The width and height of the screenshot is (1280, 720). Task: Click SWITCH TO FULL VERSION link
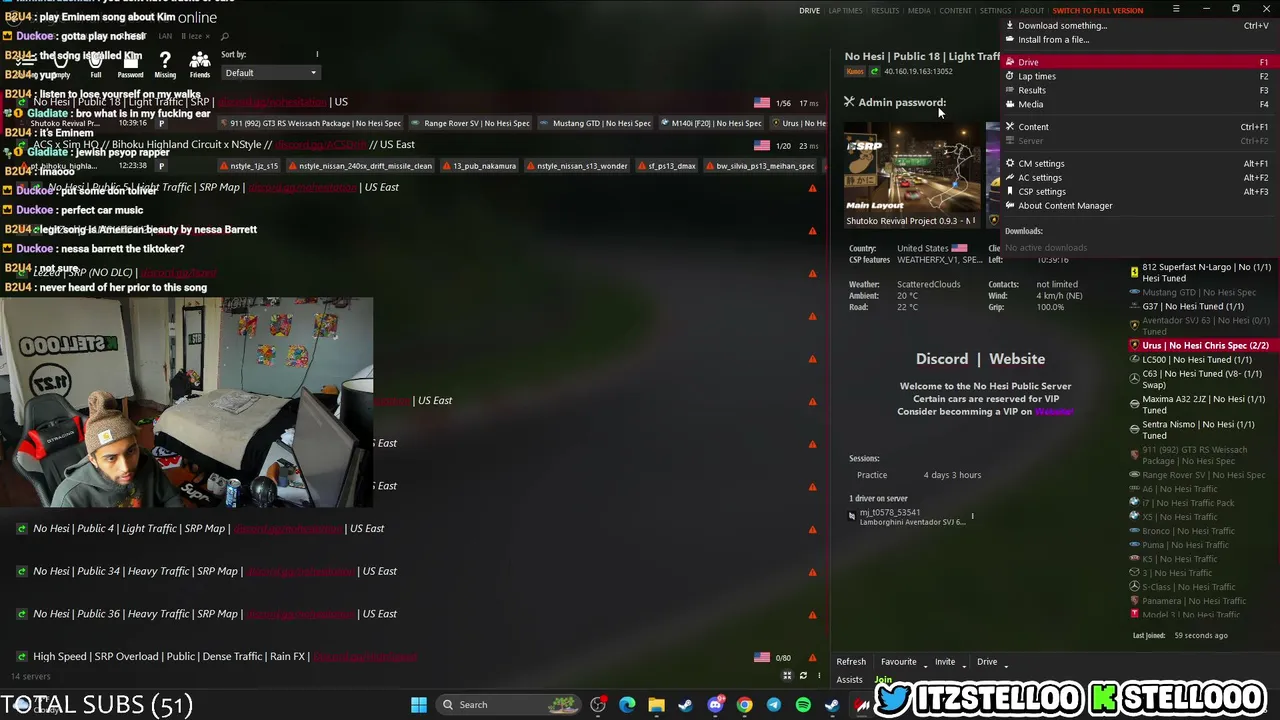point(1098,11)
